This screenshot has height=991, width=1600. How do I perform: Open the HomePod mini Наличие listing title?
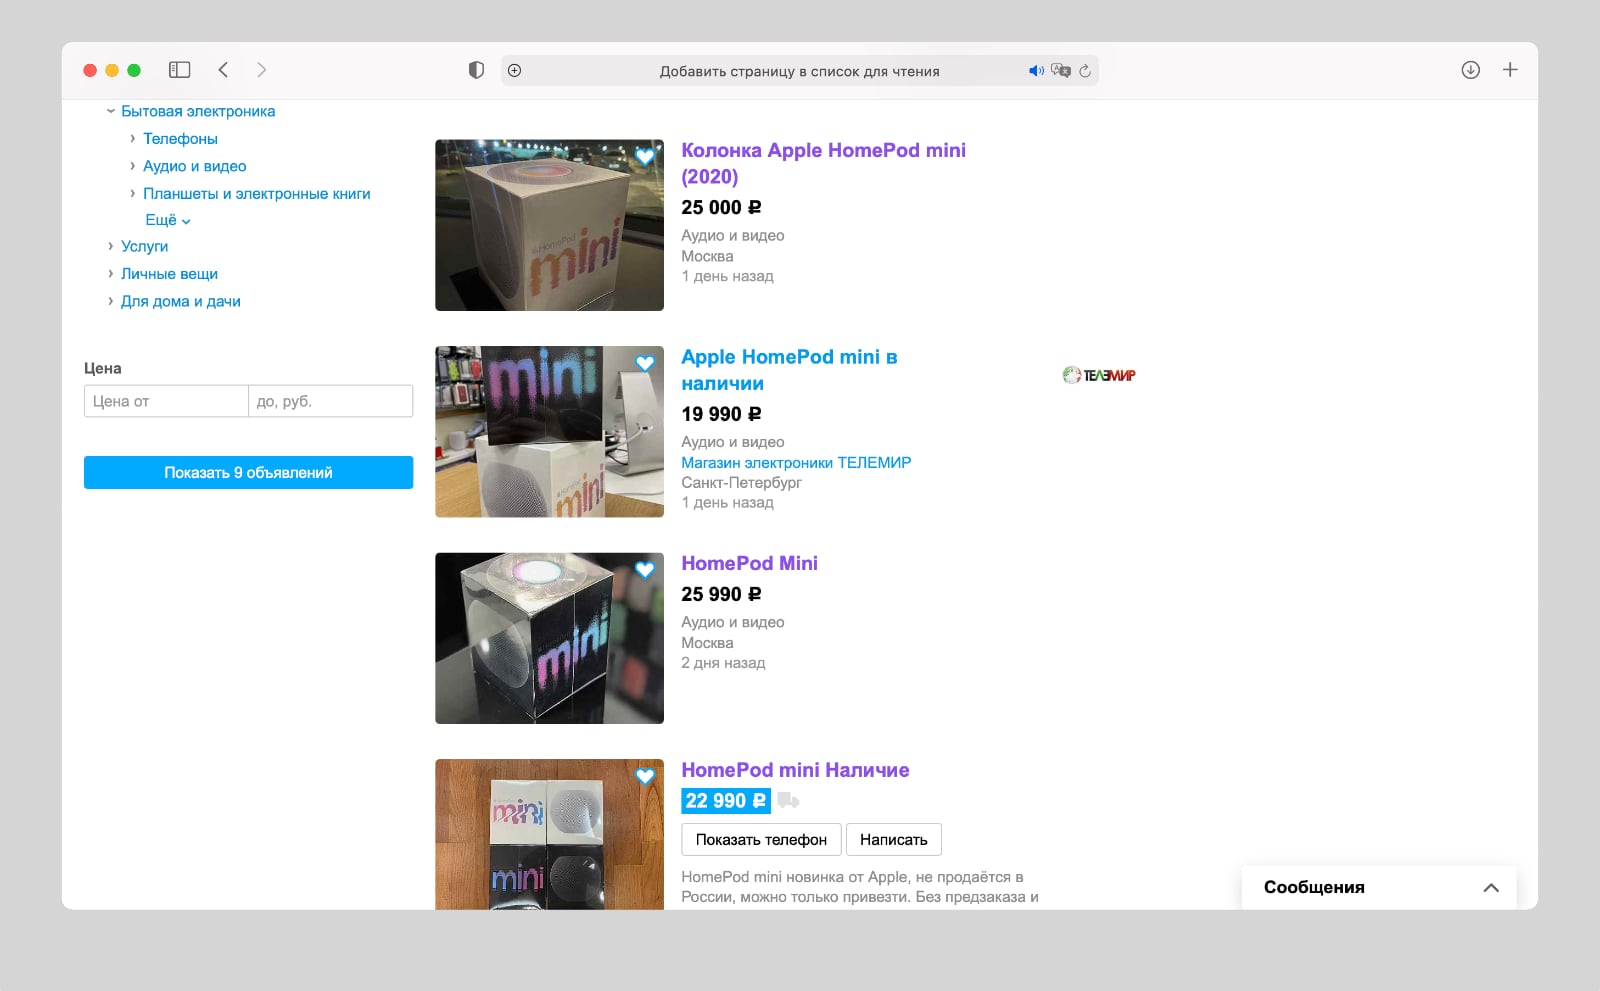(795, 770)
